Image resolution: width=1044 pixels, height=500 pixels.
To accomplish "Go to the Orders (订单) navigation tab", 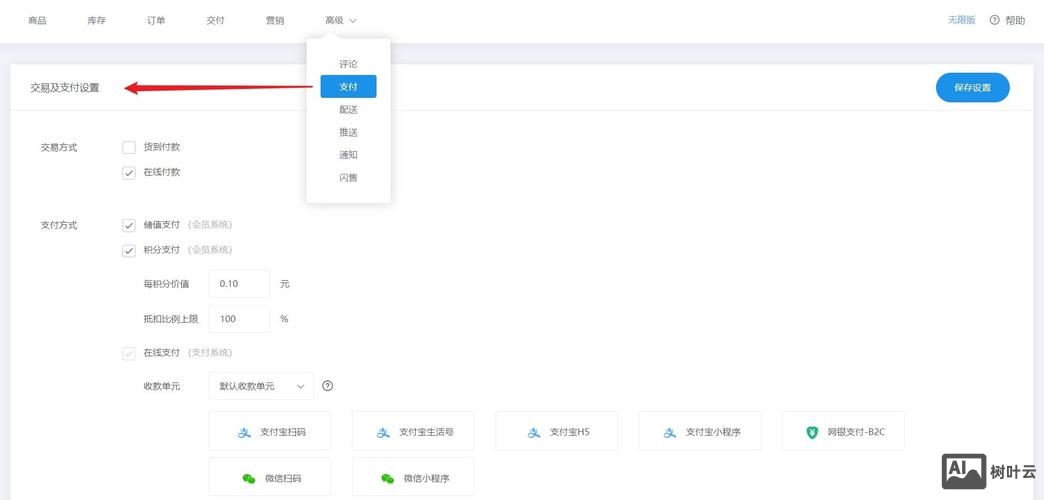I will click(156, 20).
